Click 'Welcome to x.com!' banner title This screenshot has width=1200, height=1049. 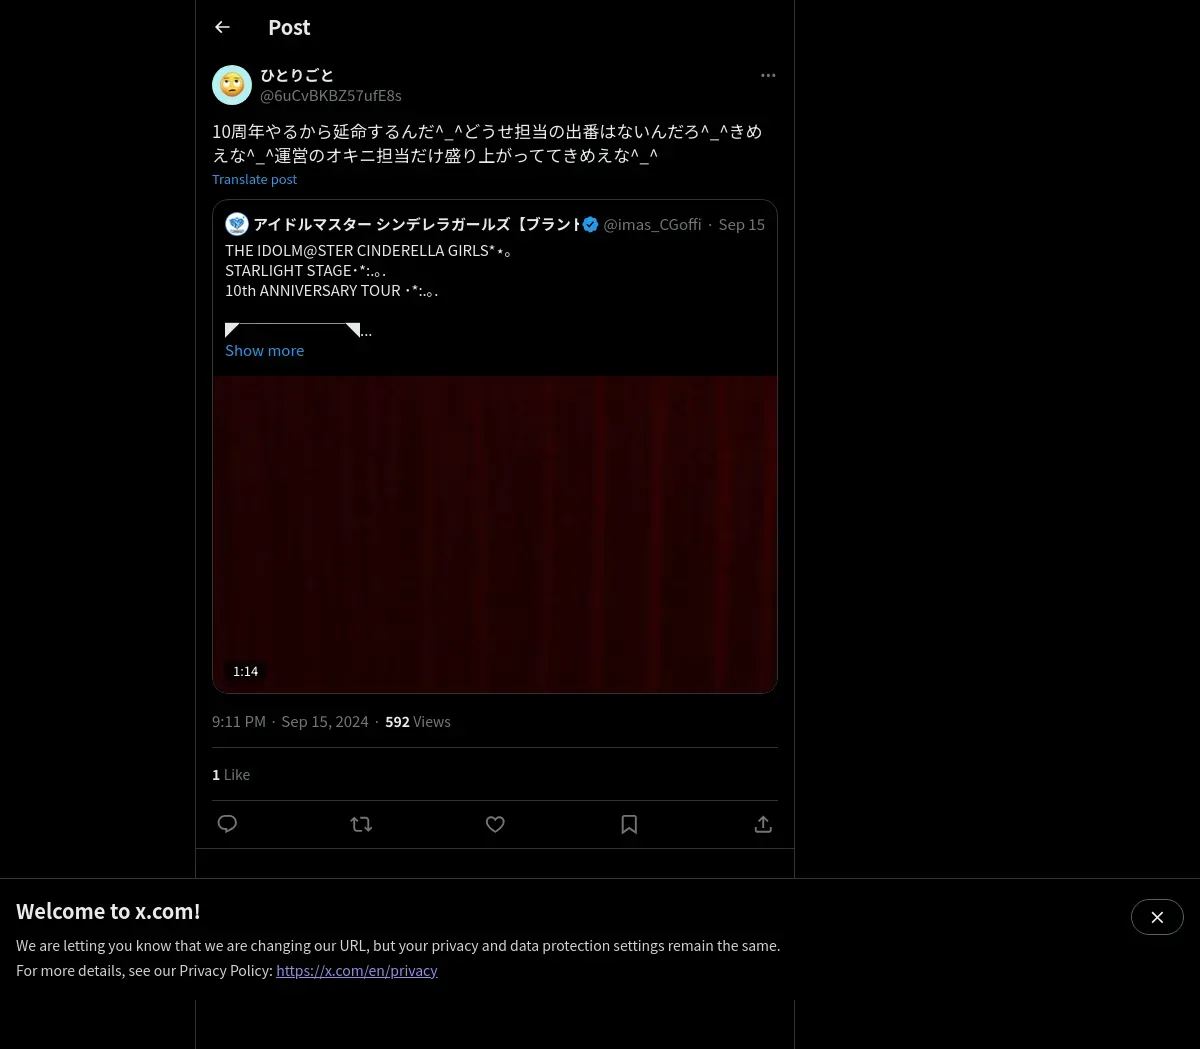[x=108, y=911]
